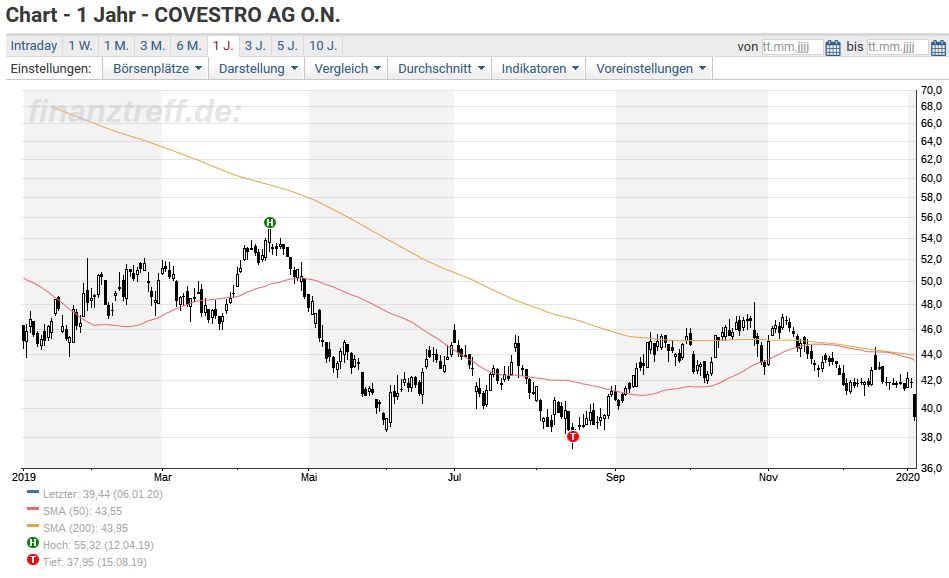Click the 'SMA (50): 43,55' legend entry
This screenshot has height=578, width=949.
tap(82, 511)
